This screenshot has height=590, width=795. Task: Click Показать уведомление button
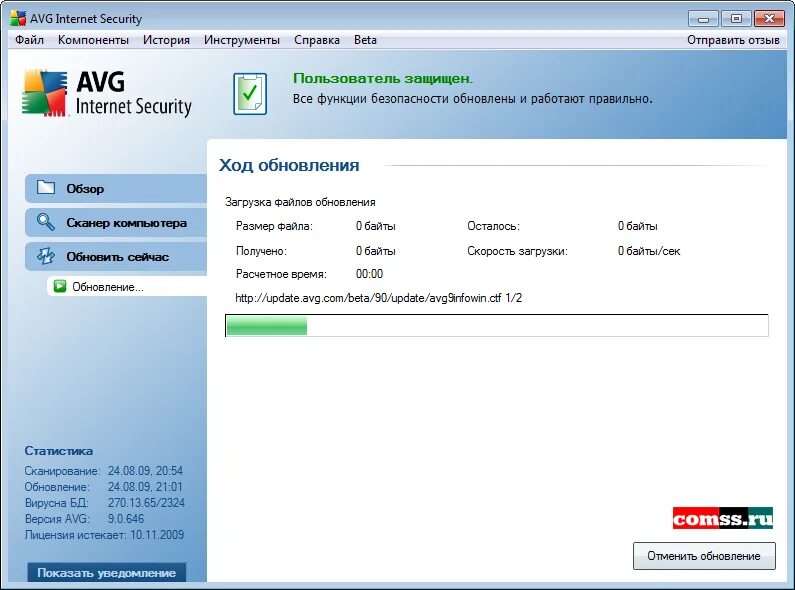point(106,573)
